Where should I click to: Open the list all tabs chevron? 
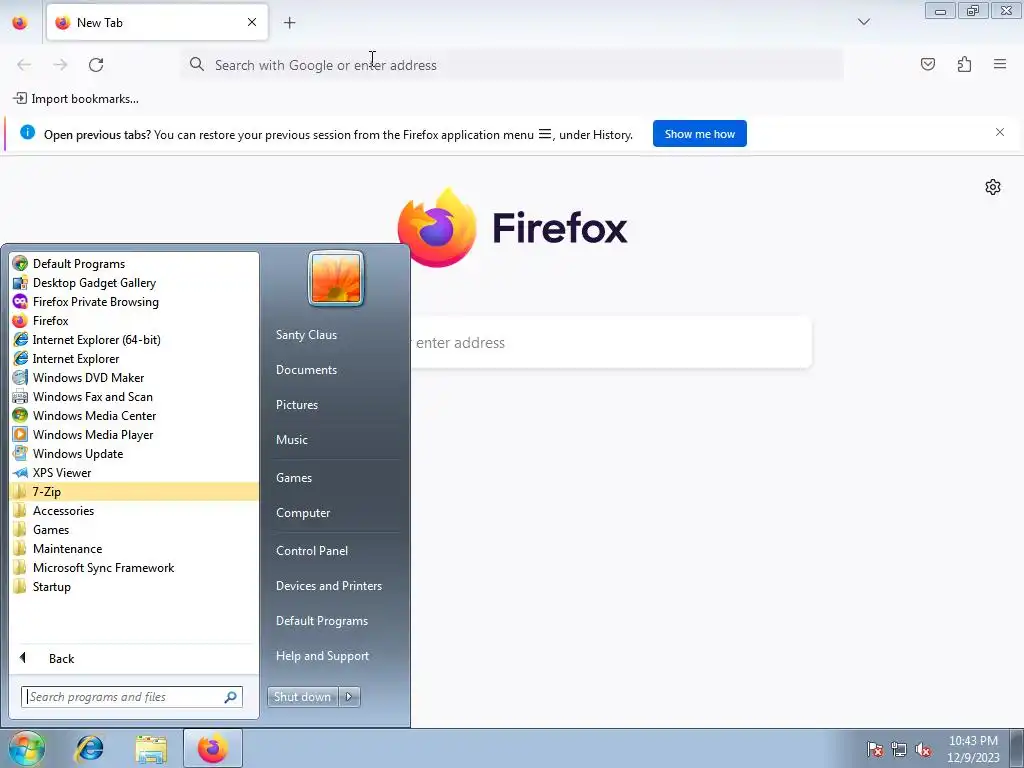pos(863,22)
